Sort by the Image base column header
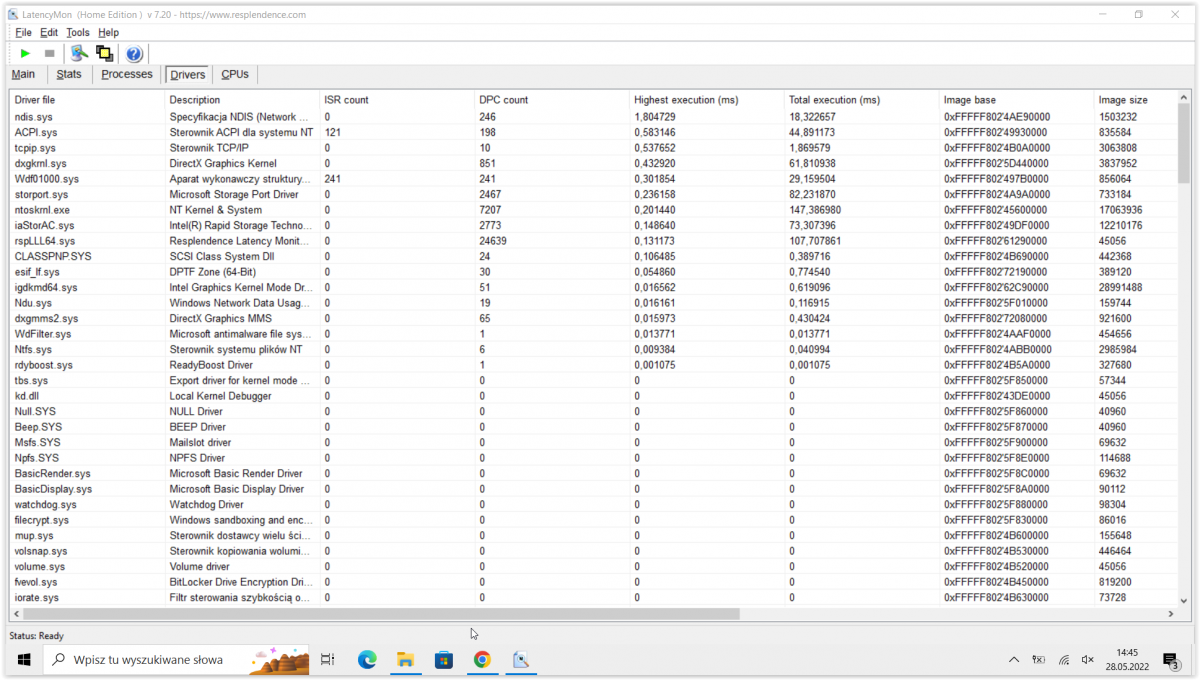 click(1016, 100)
